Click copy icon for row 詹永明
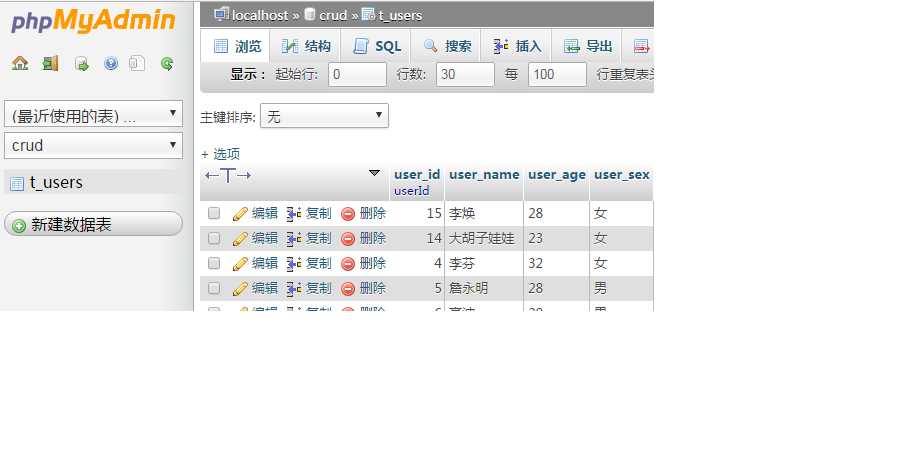 [x=294, y=289]
